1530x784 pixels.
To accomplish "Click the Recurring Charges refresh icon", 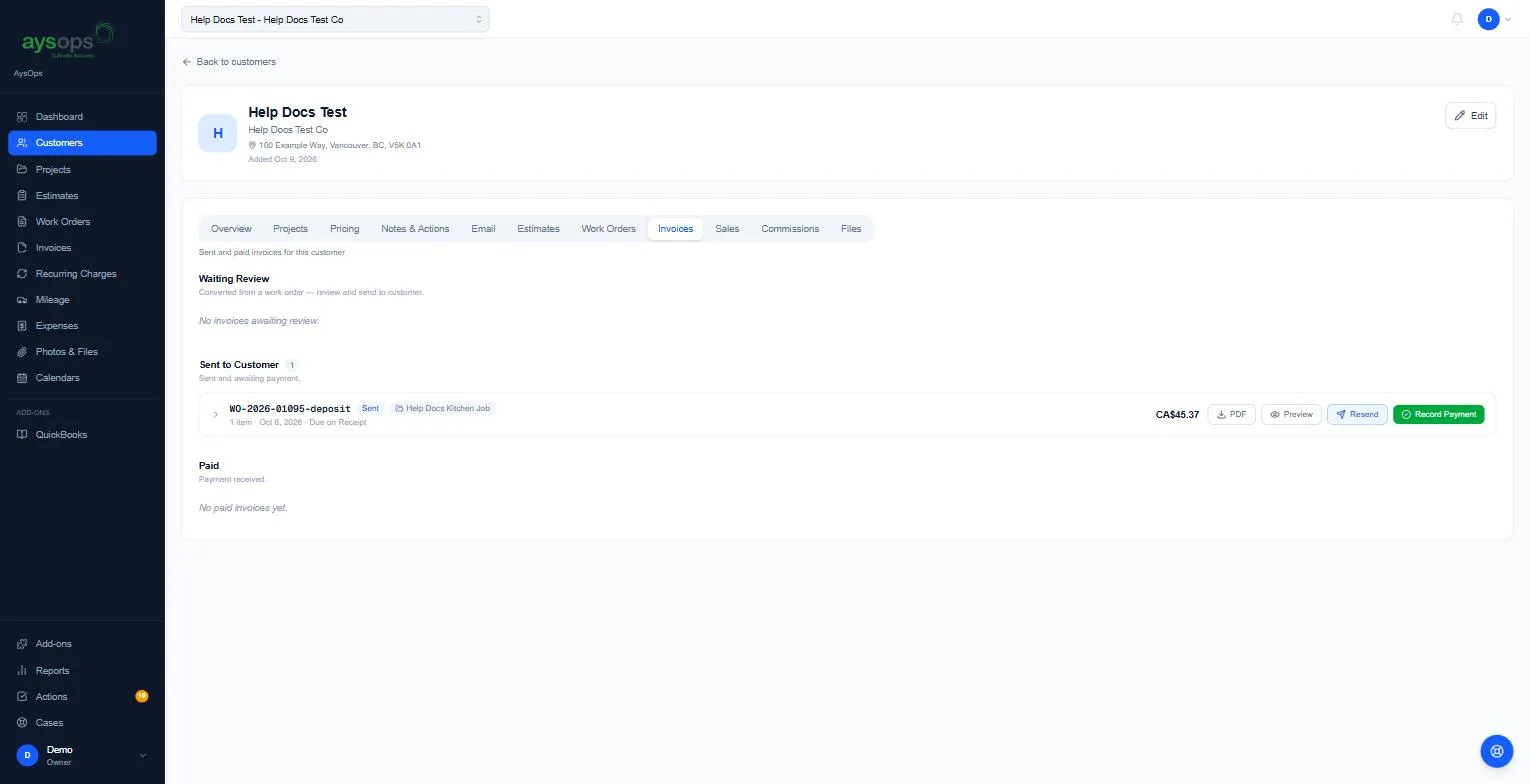I will click(x=22, y=274).
